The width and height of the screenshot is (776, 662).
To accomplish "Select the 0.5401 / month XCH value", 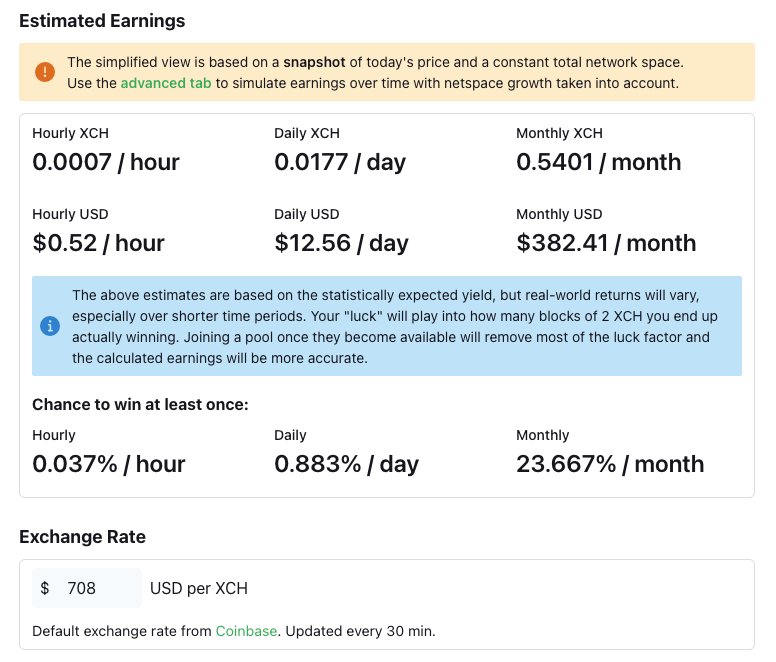I will coord(598,162).
